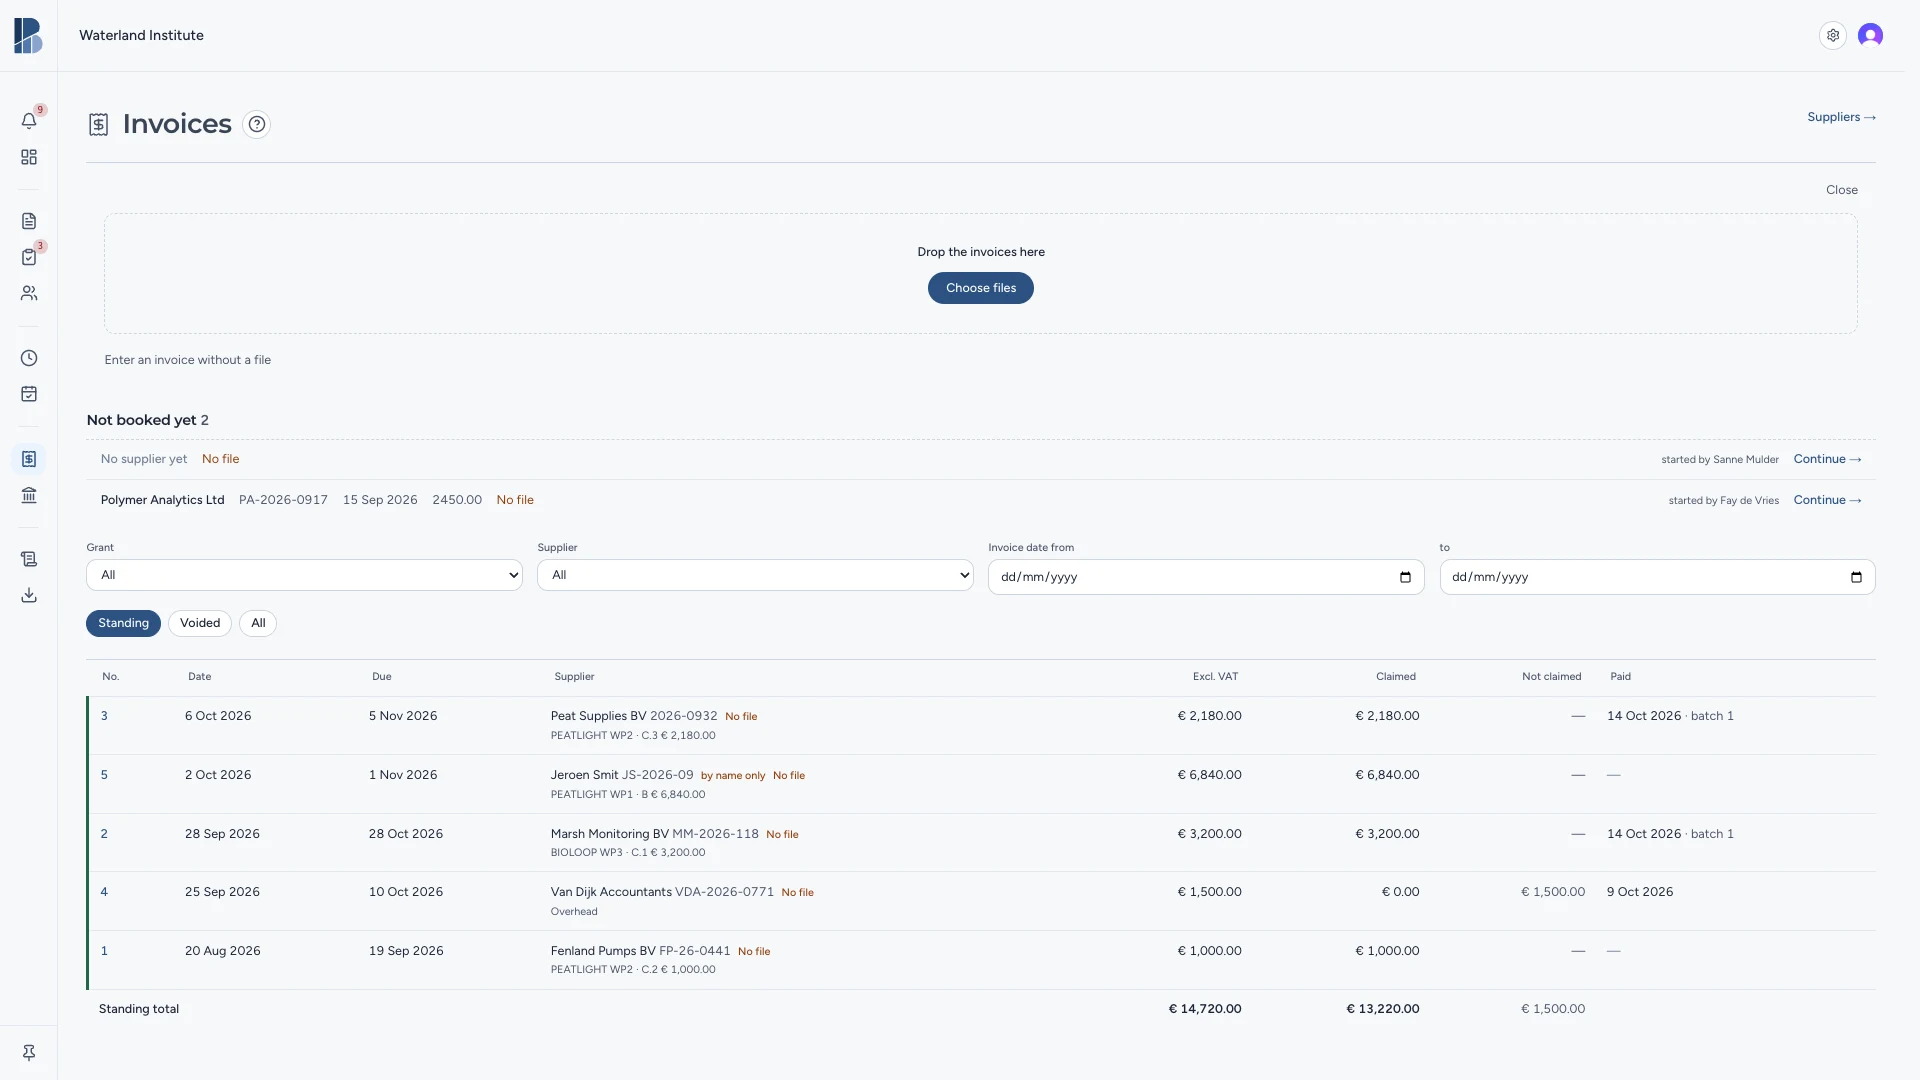Continue the Polymer Analytics Ltd invoice
This screenshot has height=1080, width=1920.
click(1827, 500)
